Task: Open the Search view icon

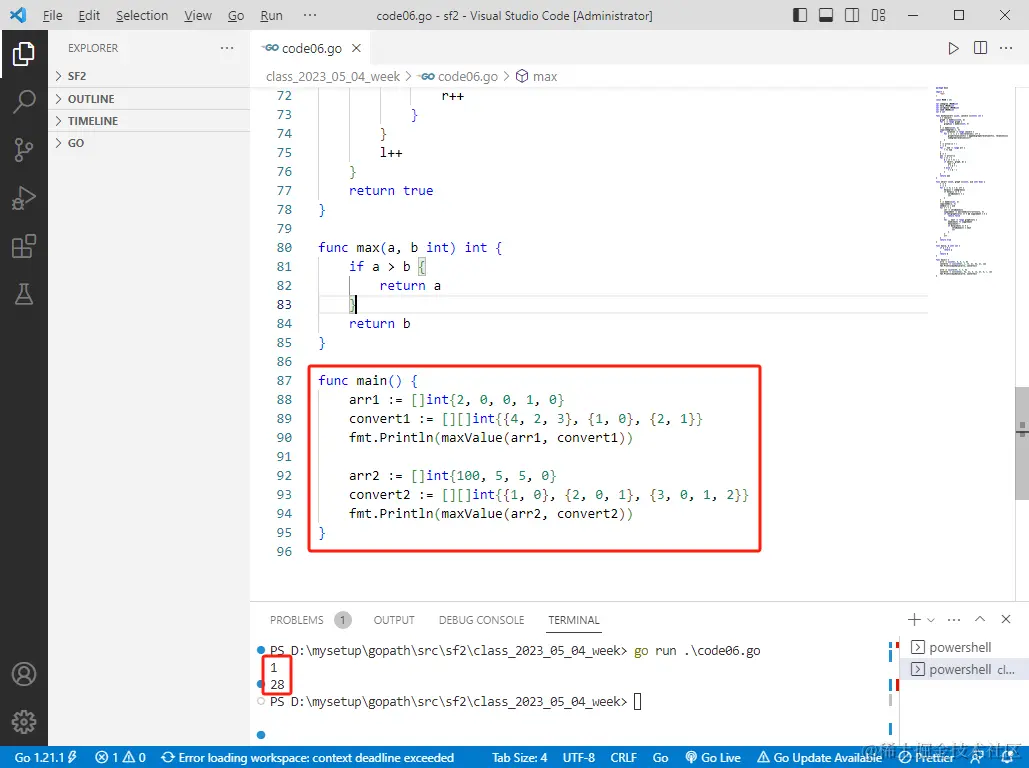Action: (x=24, y=102)
